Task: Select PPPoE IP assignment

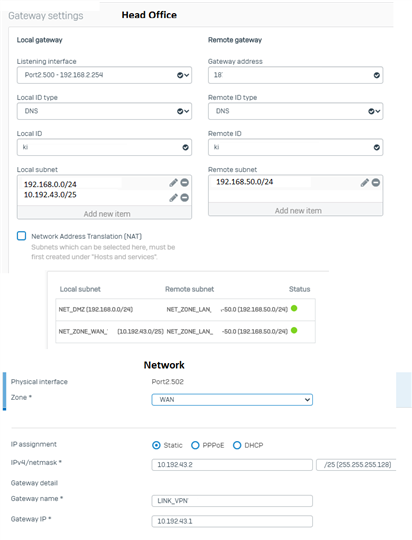Action: [195, 445]
